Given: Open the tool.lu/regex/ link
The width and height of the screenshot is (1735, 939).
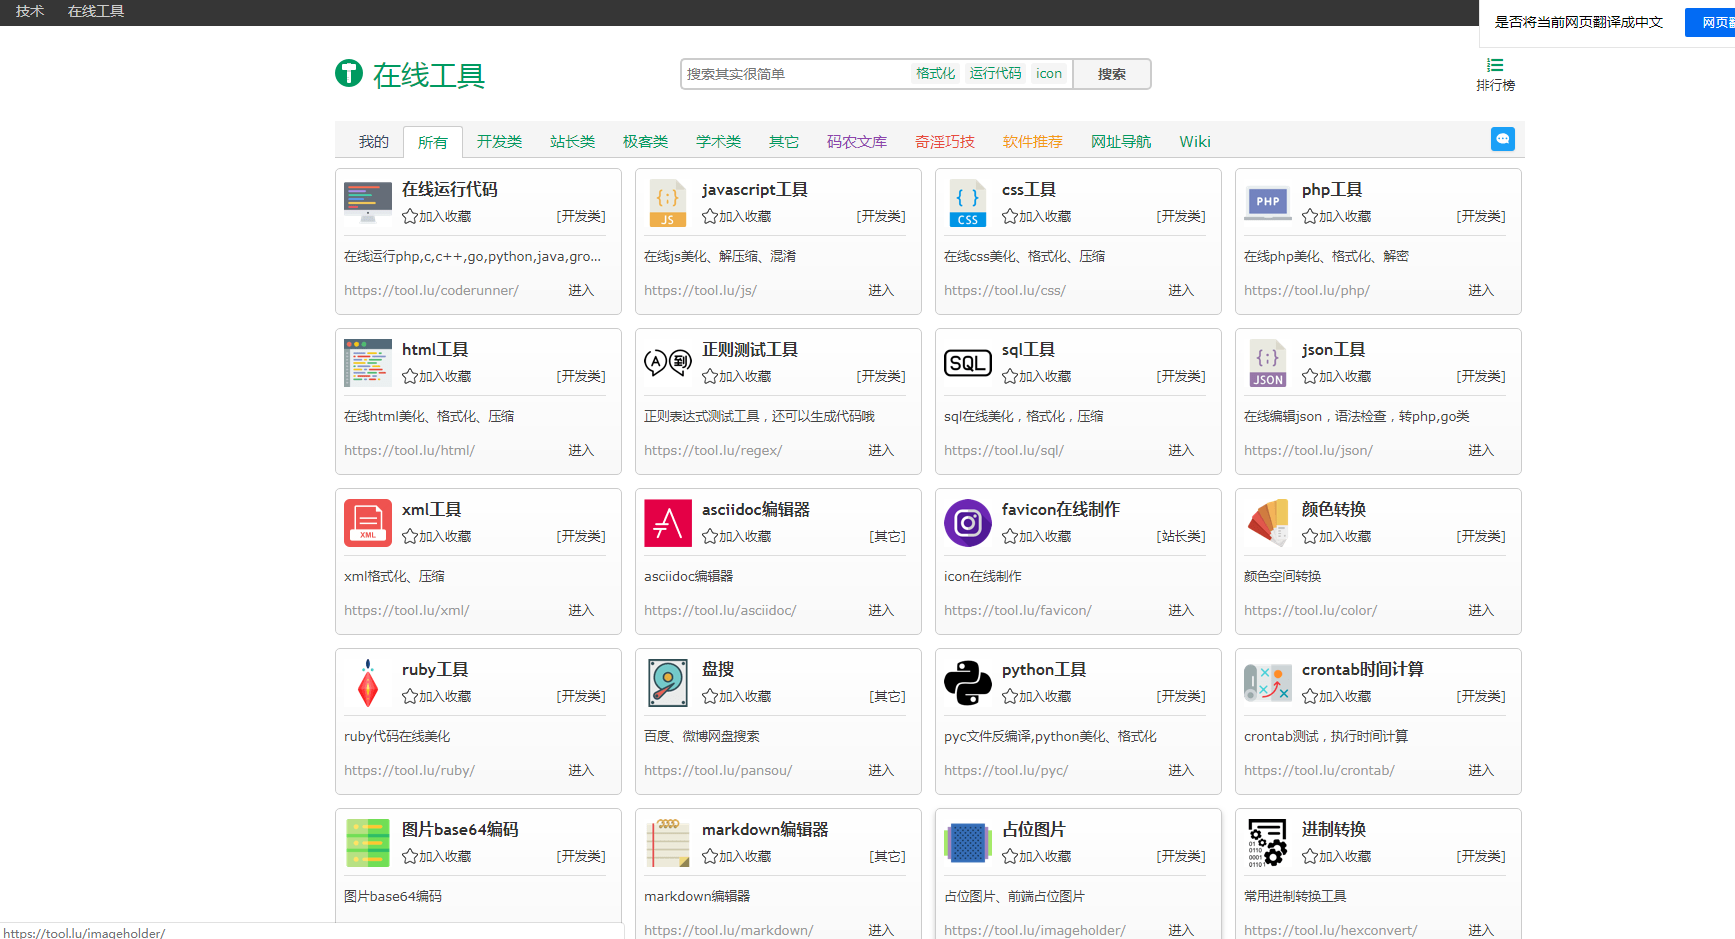Looking at the screenshot, I should click(x=713, y=450).
